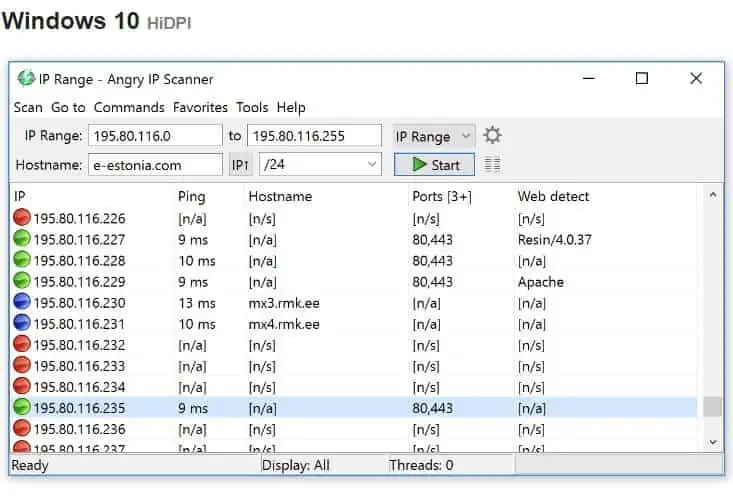This screenshot has height=496, width=733.
Task: Open the Favorites menu
Action: (x=200, y=107)
